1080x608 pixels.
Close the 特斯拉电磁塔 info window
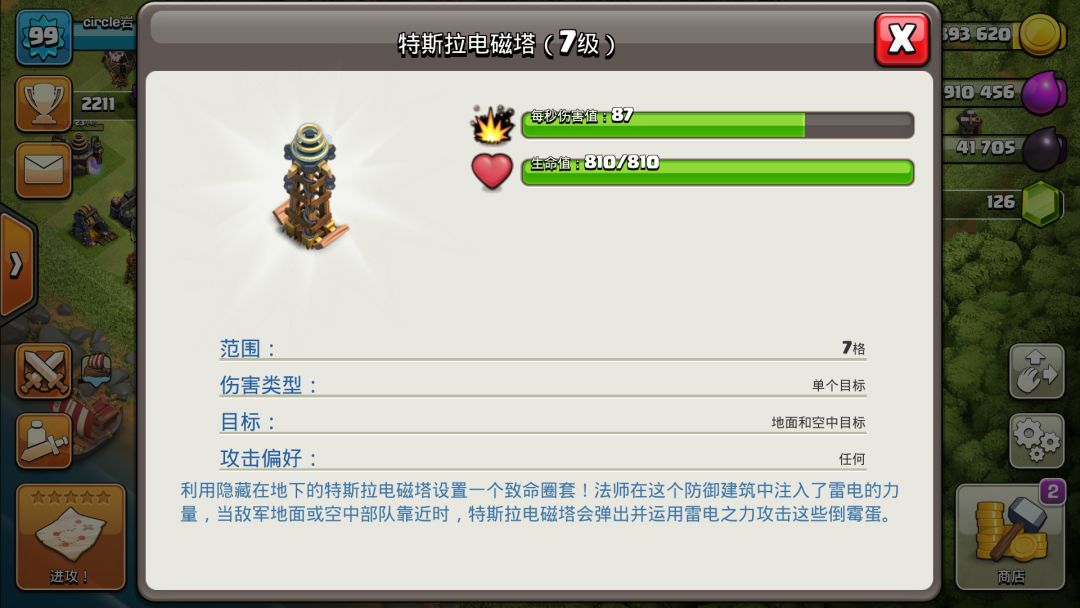[902, 39]
